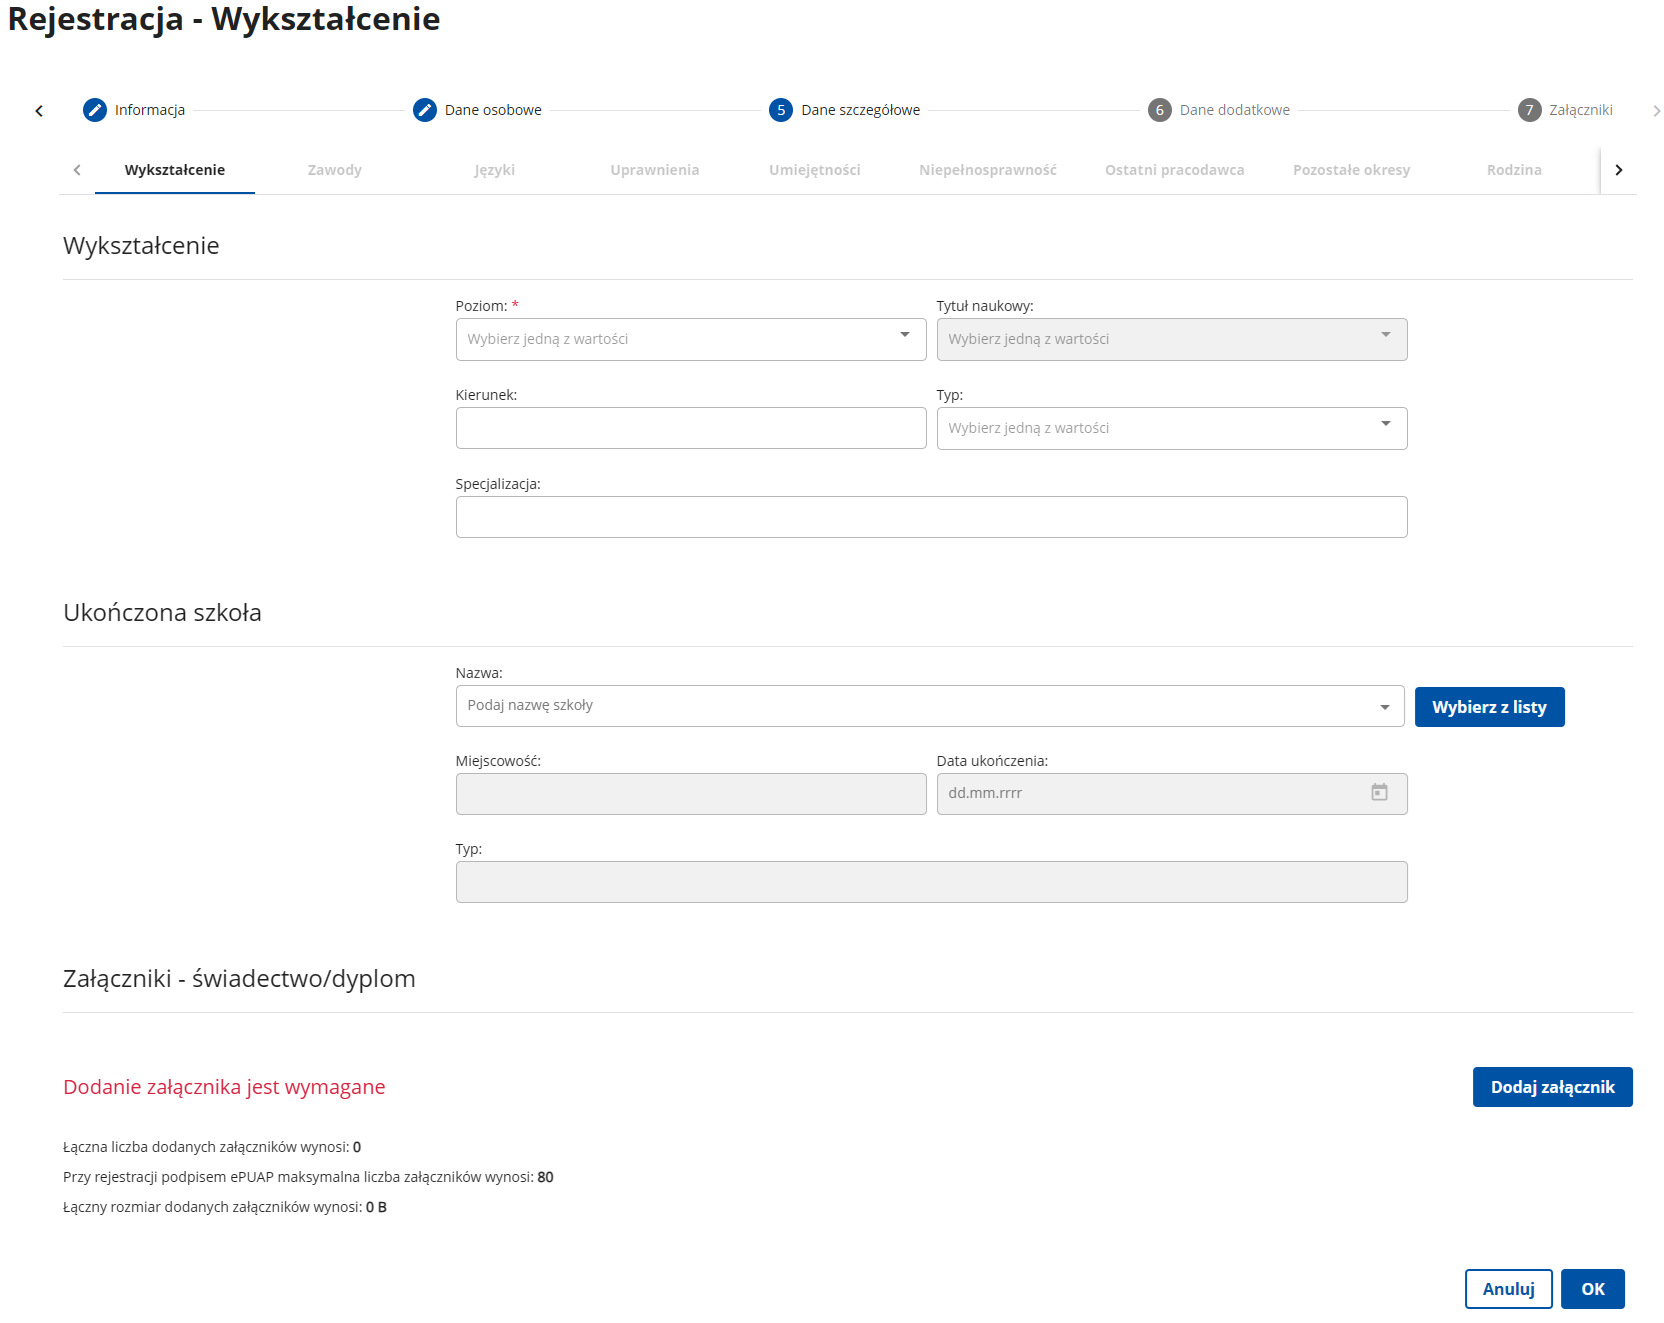Focus the Kierunek text field
Viewport: 1664px width, 1323px height.
(x=691, y=428)
